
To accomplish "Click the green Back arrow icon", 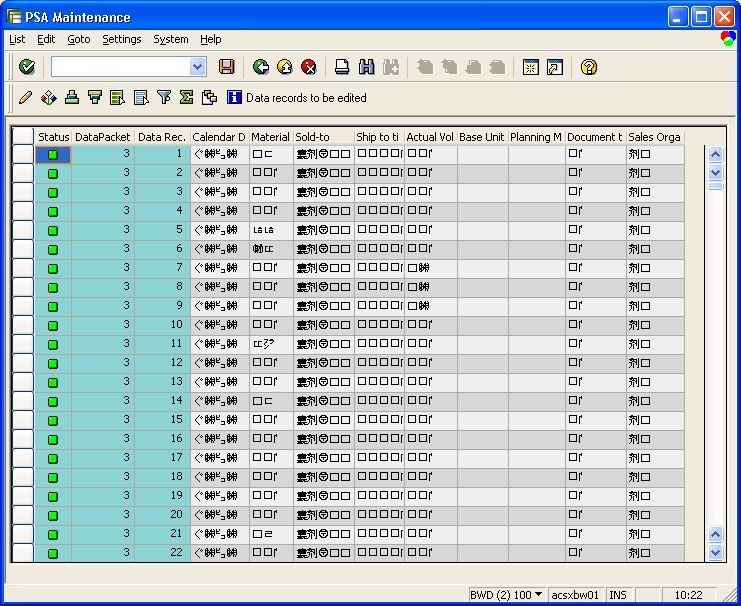I will pos(260,67).
